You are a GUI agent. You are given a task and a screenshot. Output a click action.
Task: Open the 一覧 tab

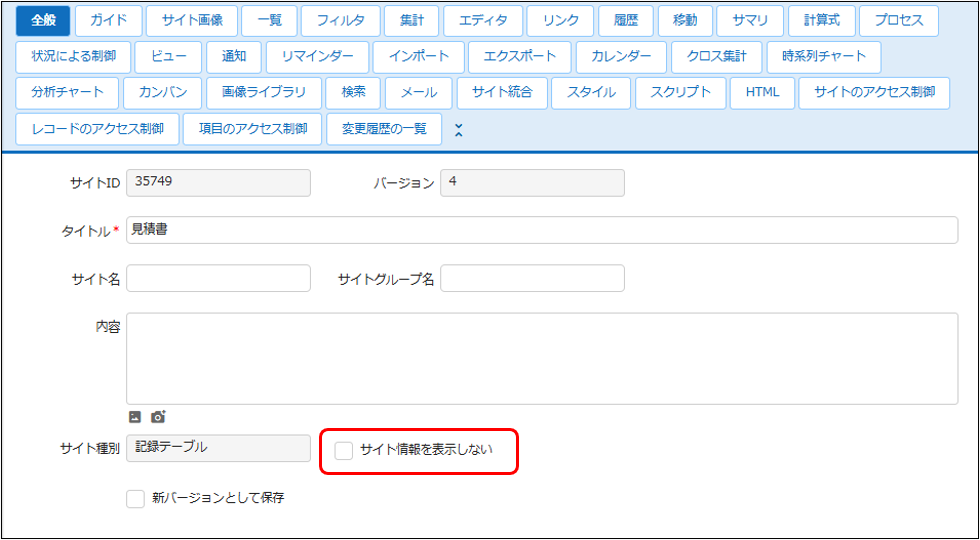click(x=269, y=21)
